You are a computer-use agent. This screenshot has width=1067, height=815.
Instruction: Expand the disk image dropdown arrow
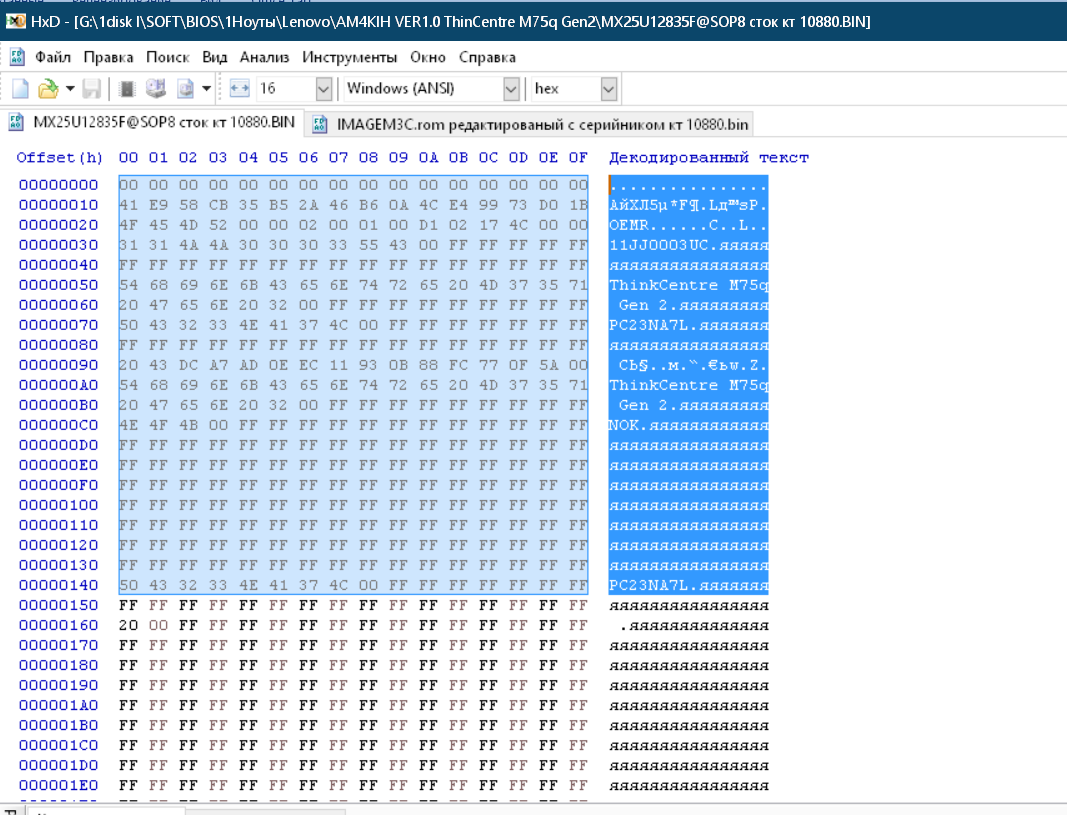[x=206, y=88]
